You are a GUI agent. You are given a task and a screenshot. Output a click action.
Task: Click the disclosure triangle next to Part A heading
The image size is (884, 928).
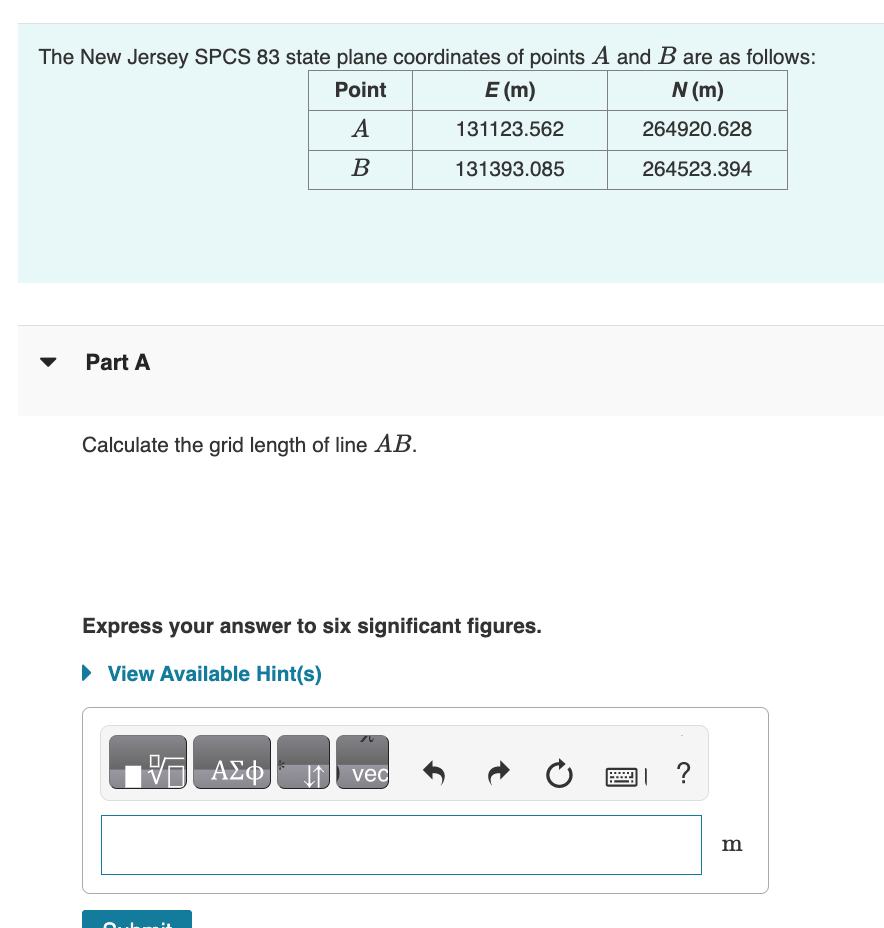pos(47,362)
